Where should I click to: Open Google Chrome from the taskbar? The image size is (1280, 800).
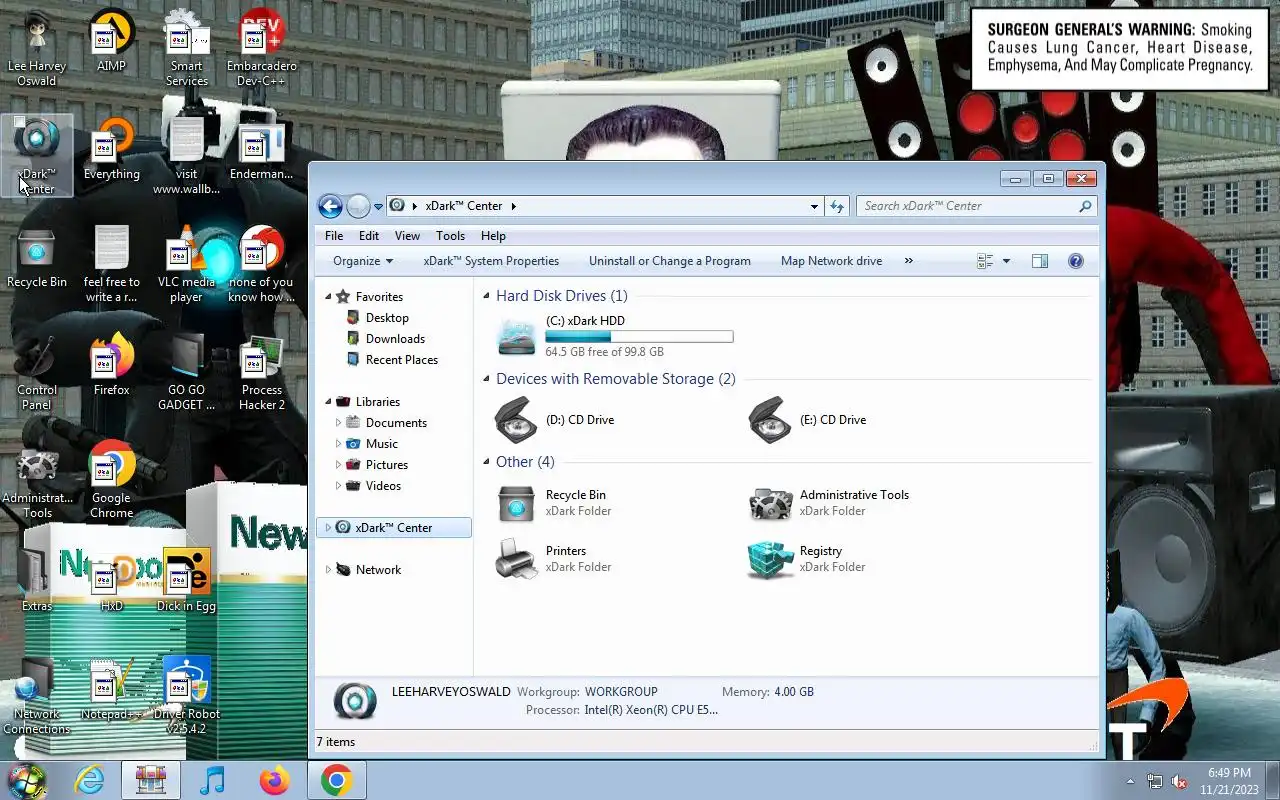click(337, 780)
